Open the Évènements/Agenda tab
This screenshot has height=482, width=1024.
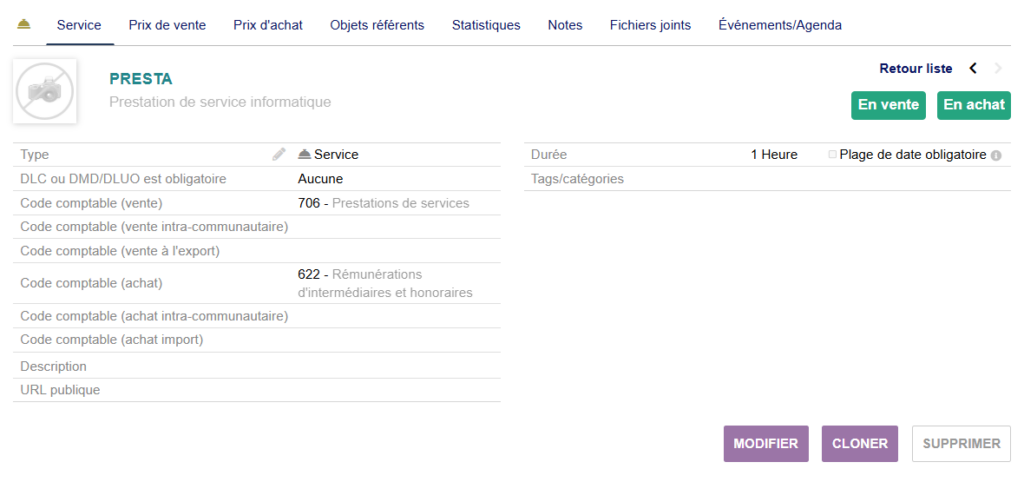(x=780, y=25)
